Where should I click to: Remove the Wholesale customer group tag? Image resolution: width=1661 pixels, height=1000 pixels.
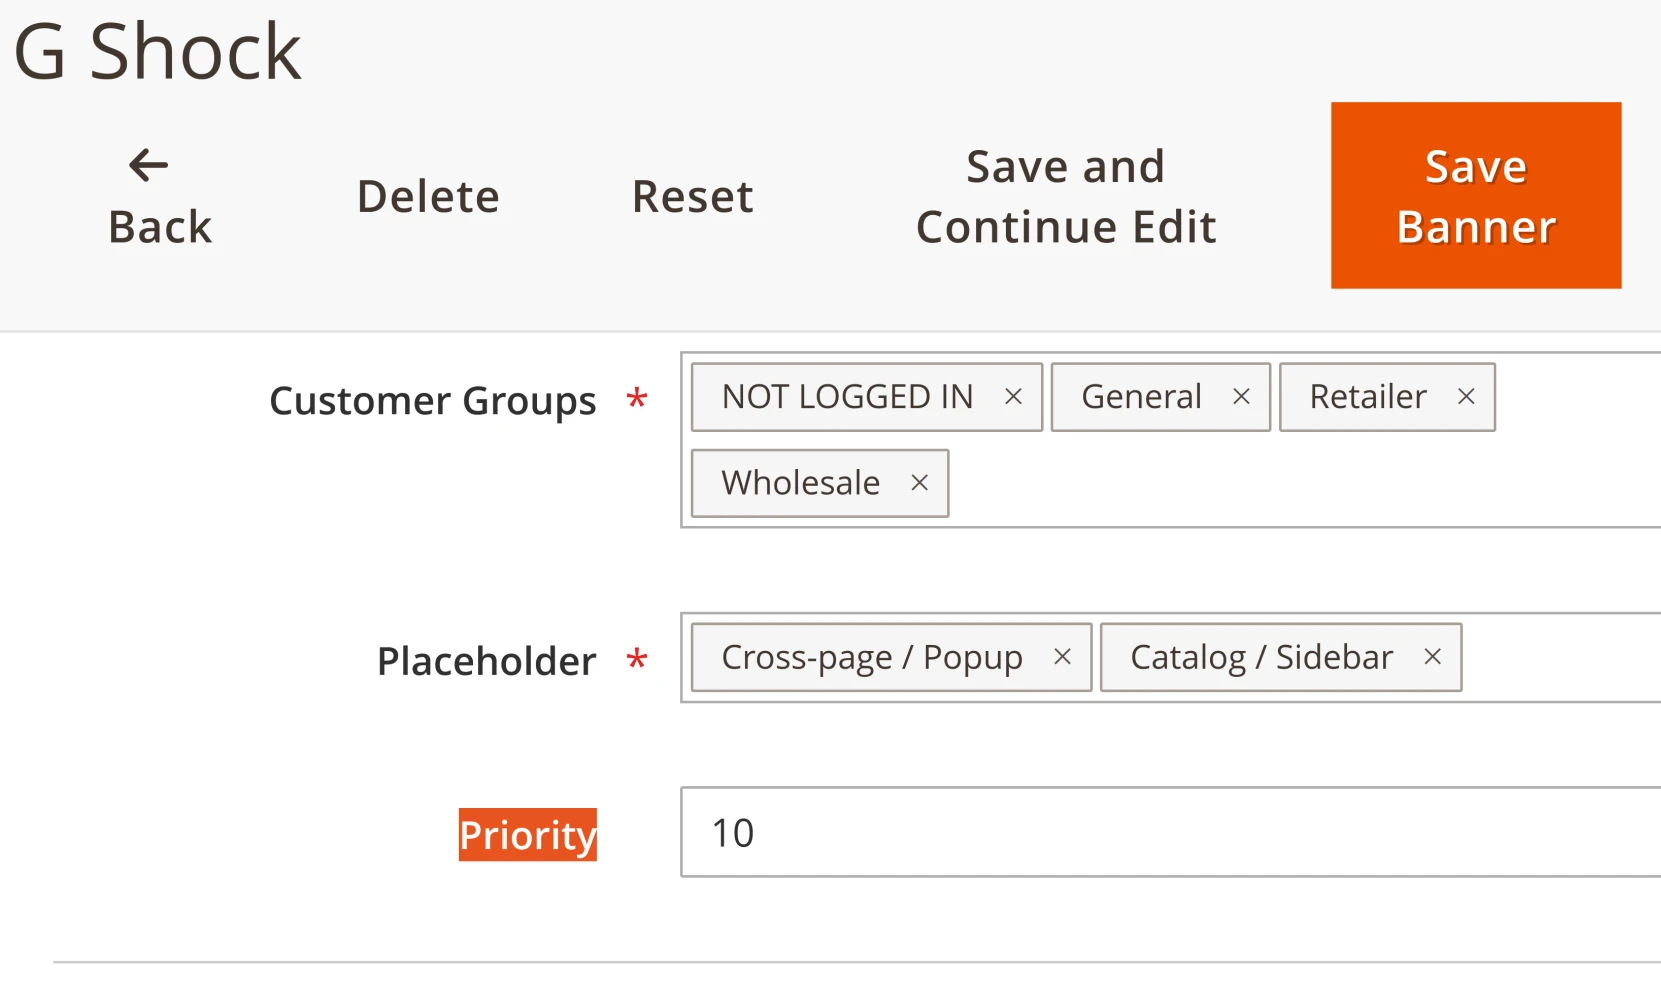920,483
